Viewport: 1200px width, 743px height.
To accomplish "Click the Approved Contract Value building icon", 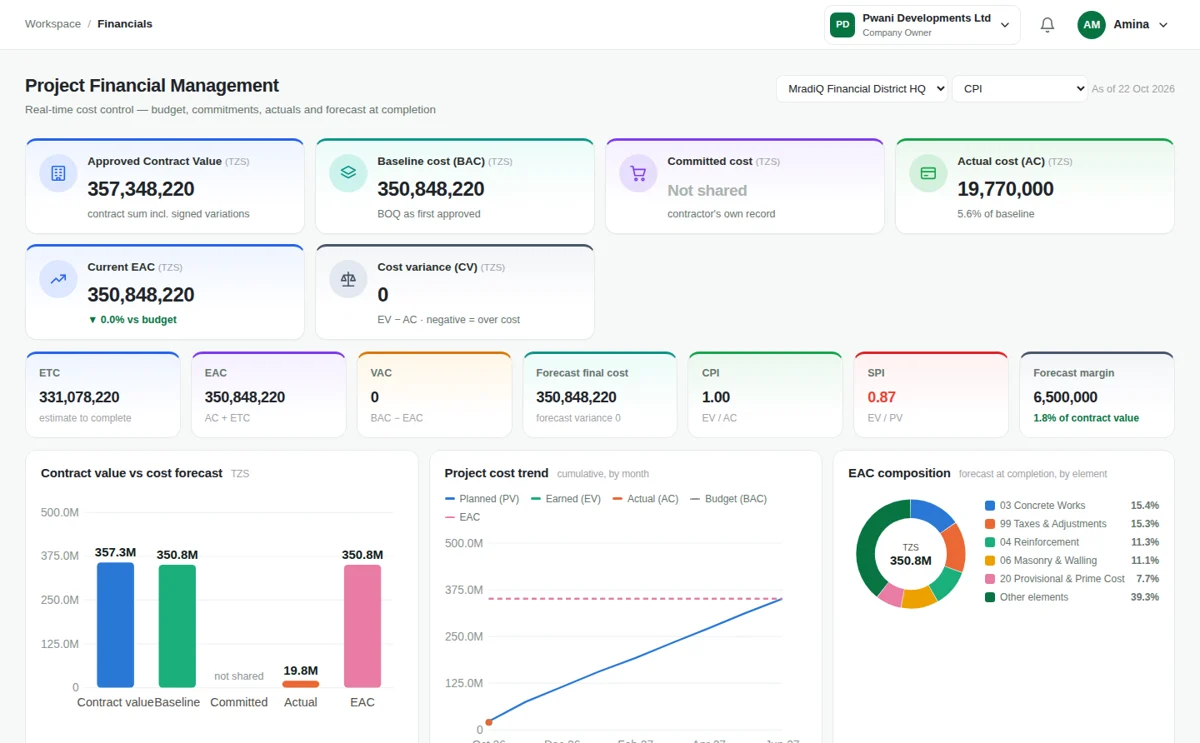I will point(58,173).
